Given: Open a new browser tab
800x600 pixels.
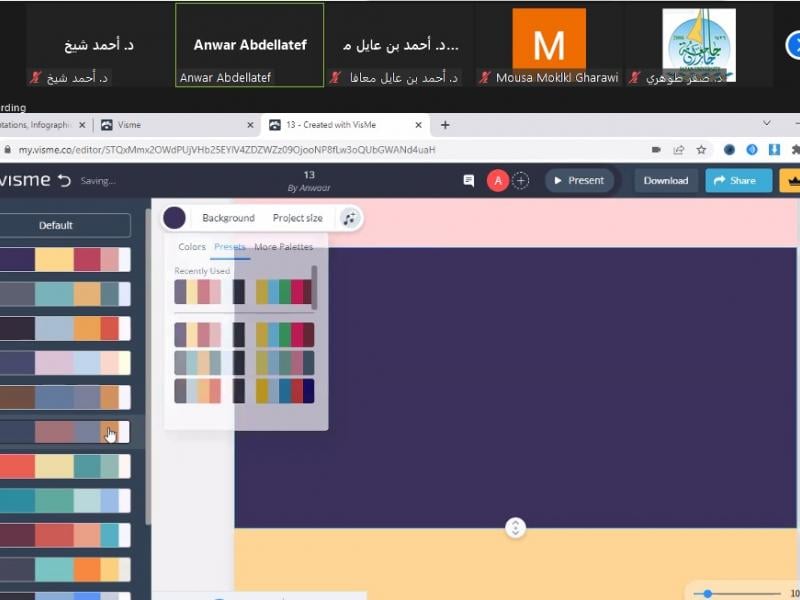Looking at the screenshot, I should (445, 125).
